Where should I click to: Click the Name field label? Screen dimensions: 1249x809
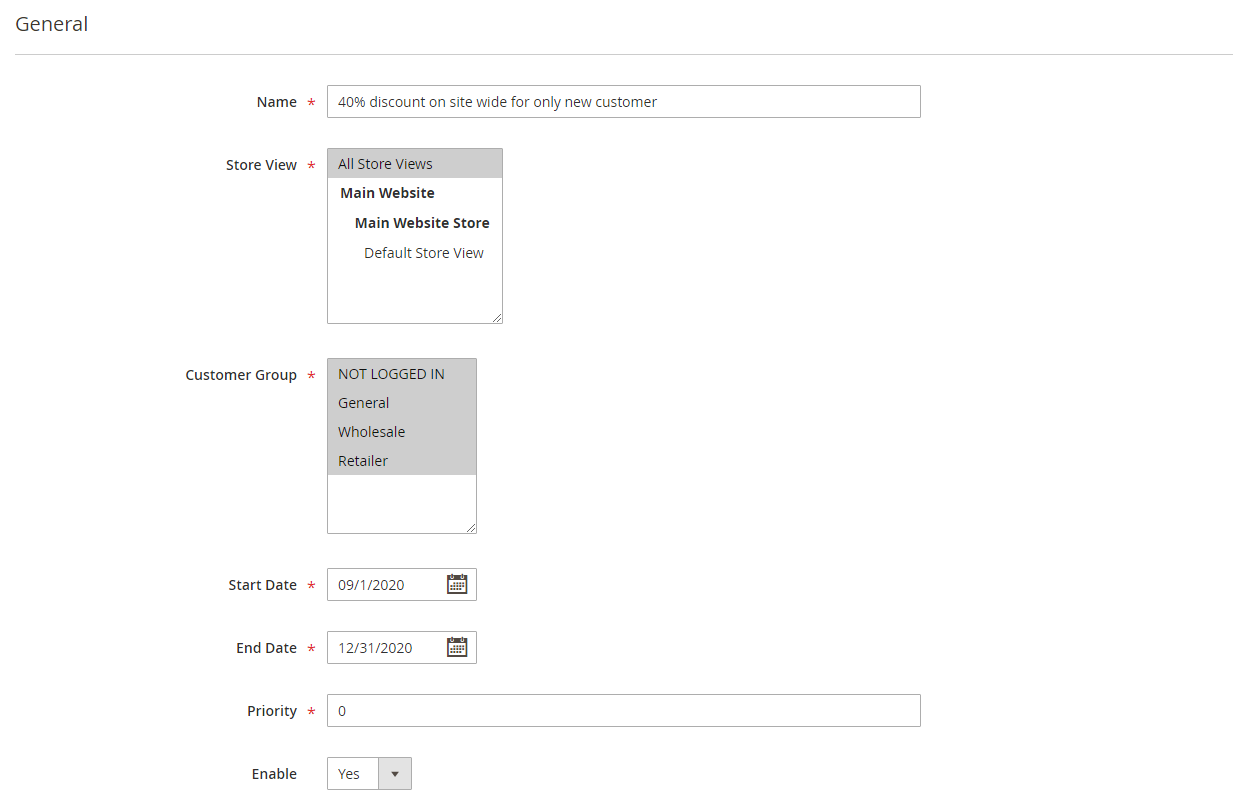(x=277, y=102)
